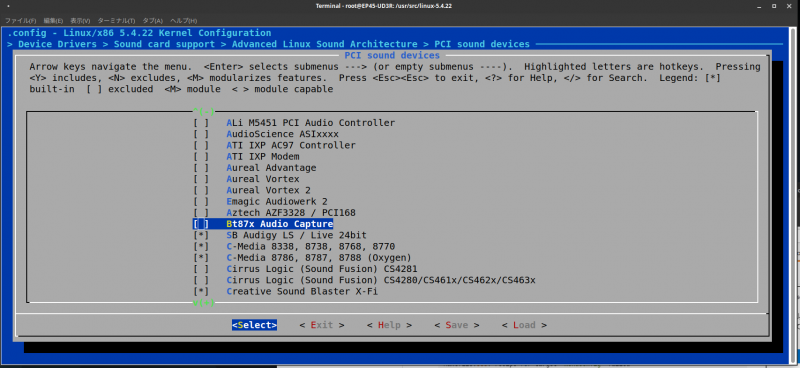Click the Help button
This screenshot has width=800, height=368.
tap(389, 325)
